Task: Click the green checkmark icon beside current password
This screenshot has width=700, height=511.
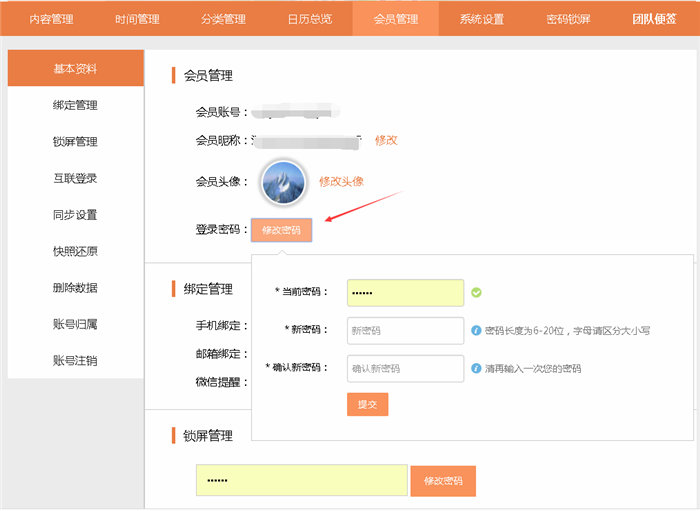Action: 477,292
